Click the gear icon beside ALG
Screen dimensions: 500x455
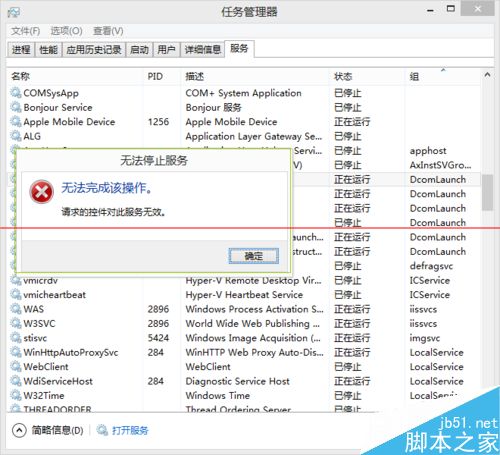(16, 136)
